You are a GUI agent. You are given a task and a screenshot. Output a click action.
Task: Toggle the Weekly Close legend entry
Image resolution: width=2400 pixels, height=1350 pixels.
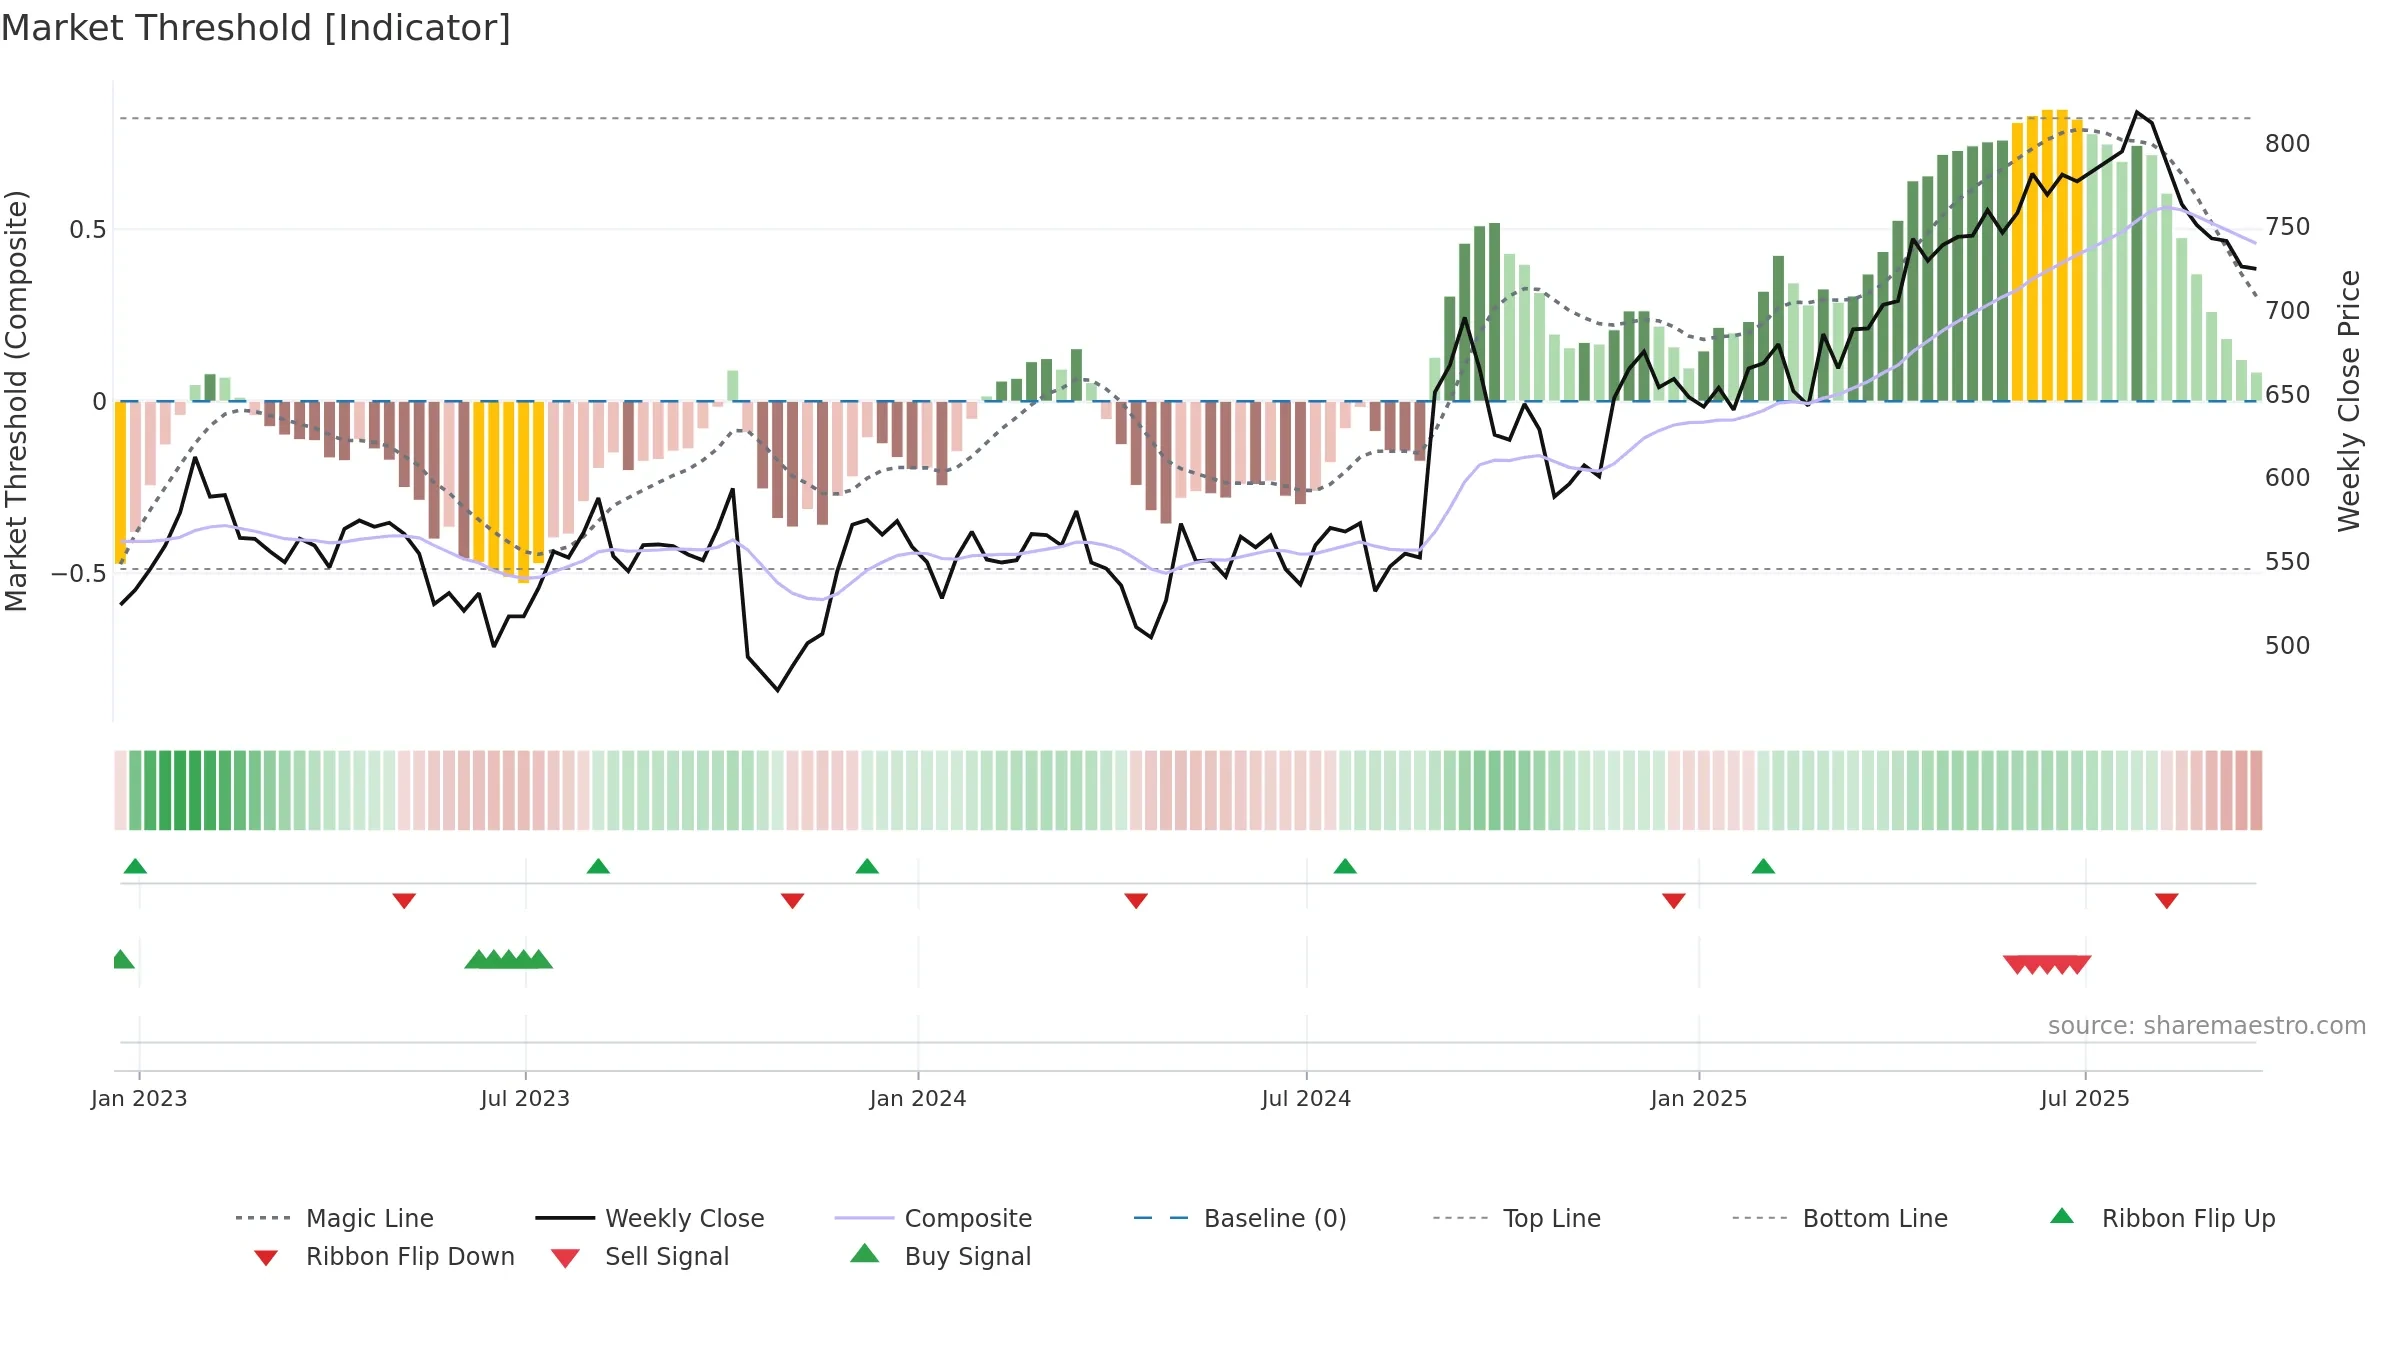coord(650,1218)
